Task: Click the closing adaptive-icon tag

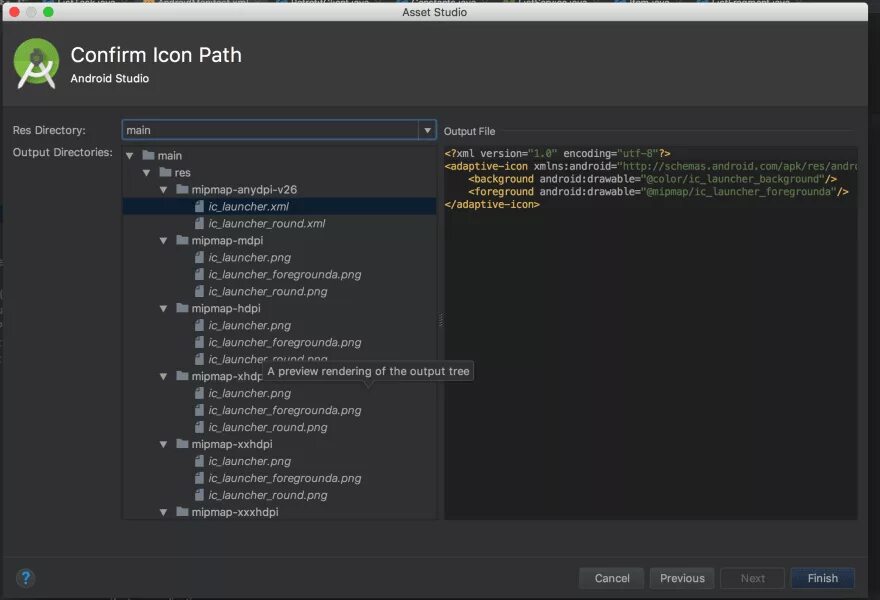Action: point(492,205)
